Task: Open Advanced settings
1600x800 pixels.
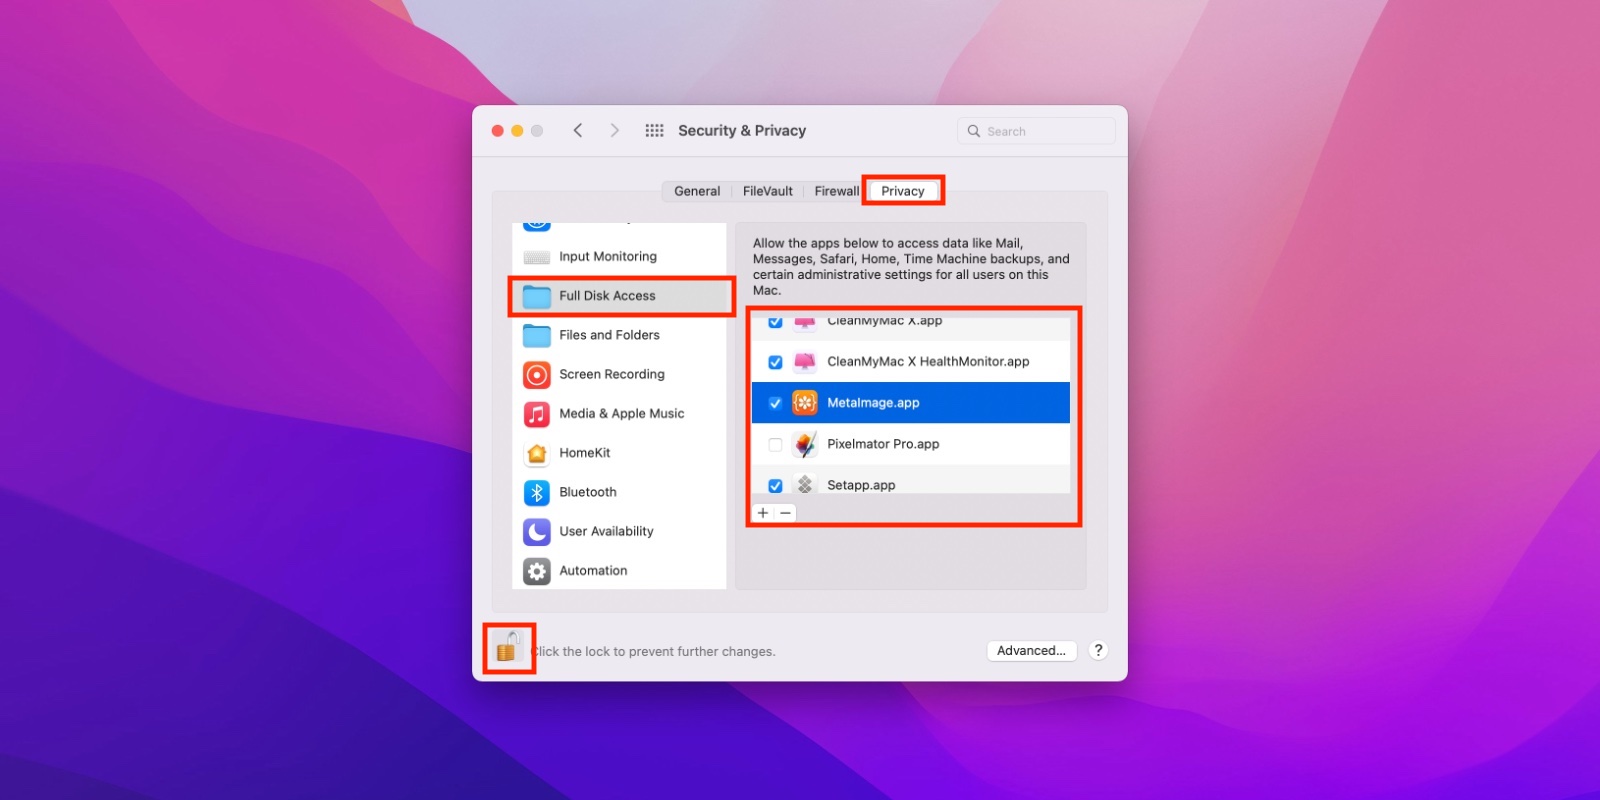Action: [x=1031, y=650]
